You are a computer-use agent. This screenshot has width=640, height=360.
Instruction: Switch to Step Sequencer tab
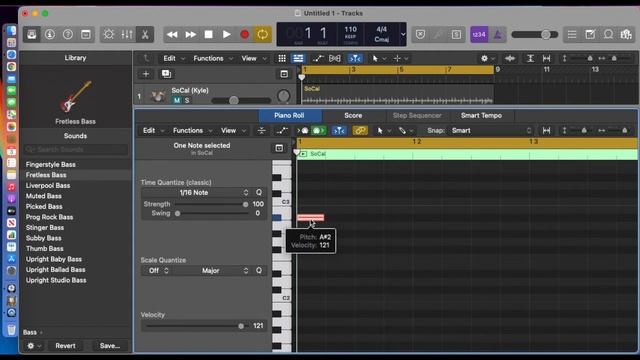[417, 116]
